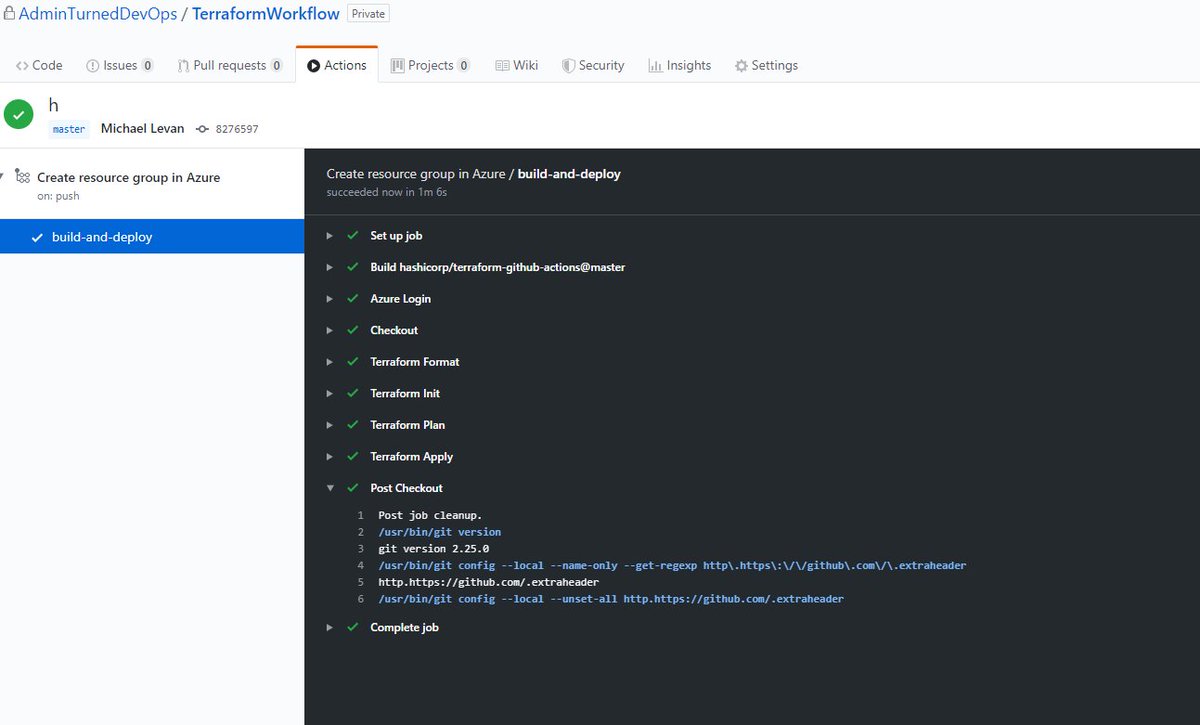Click the Issues count badge 0

(x=147, y=66)
